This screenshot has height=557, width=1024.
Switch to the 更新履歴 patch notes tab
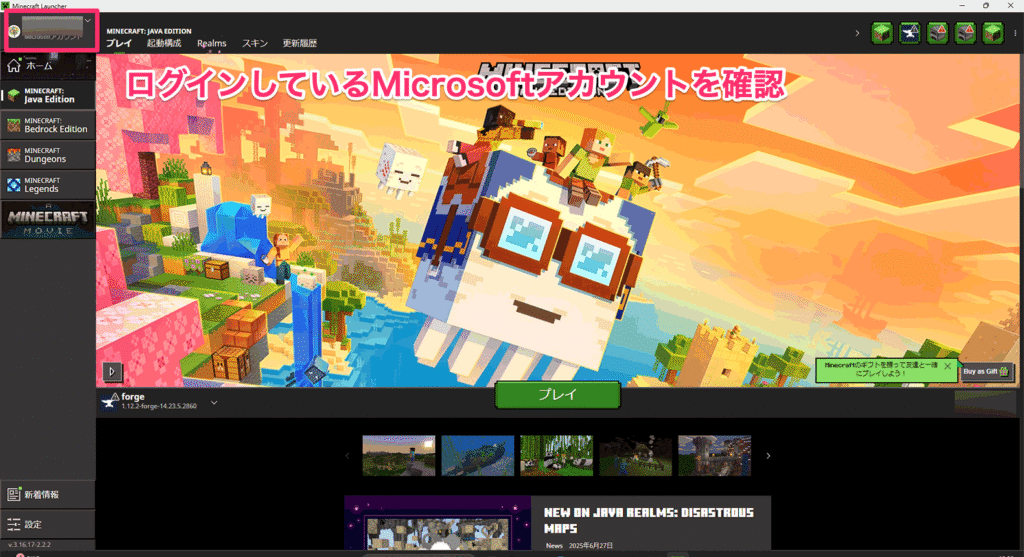point(300,43)
